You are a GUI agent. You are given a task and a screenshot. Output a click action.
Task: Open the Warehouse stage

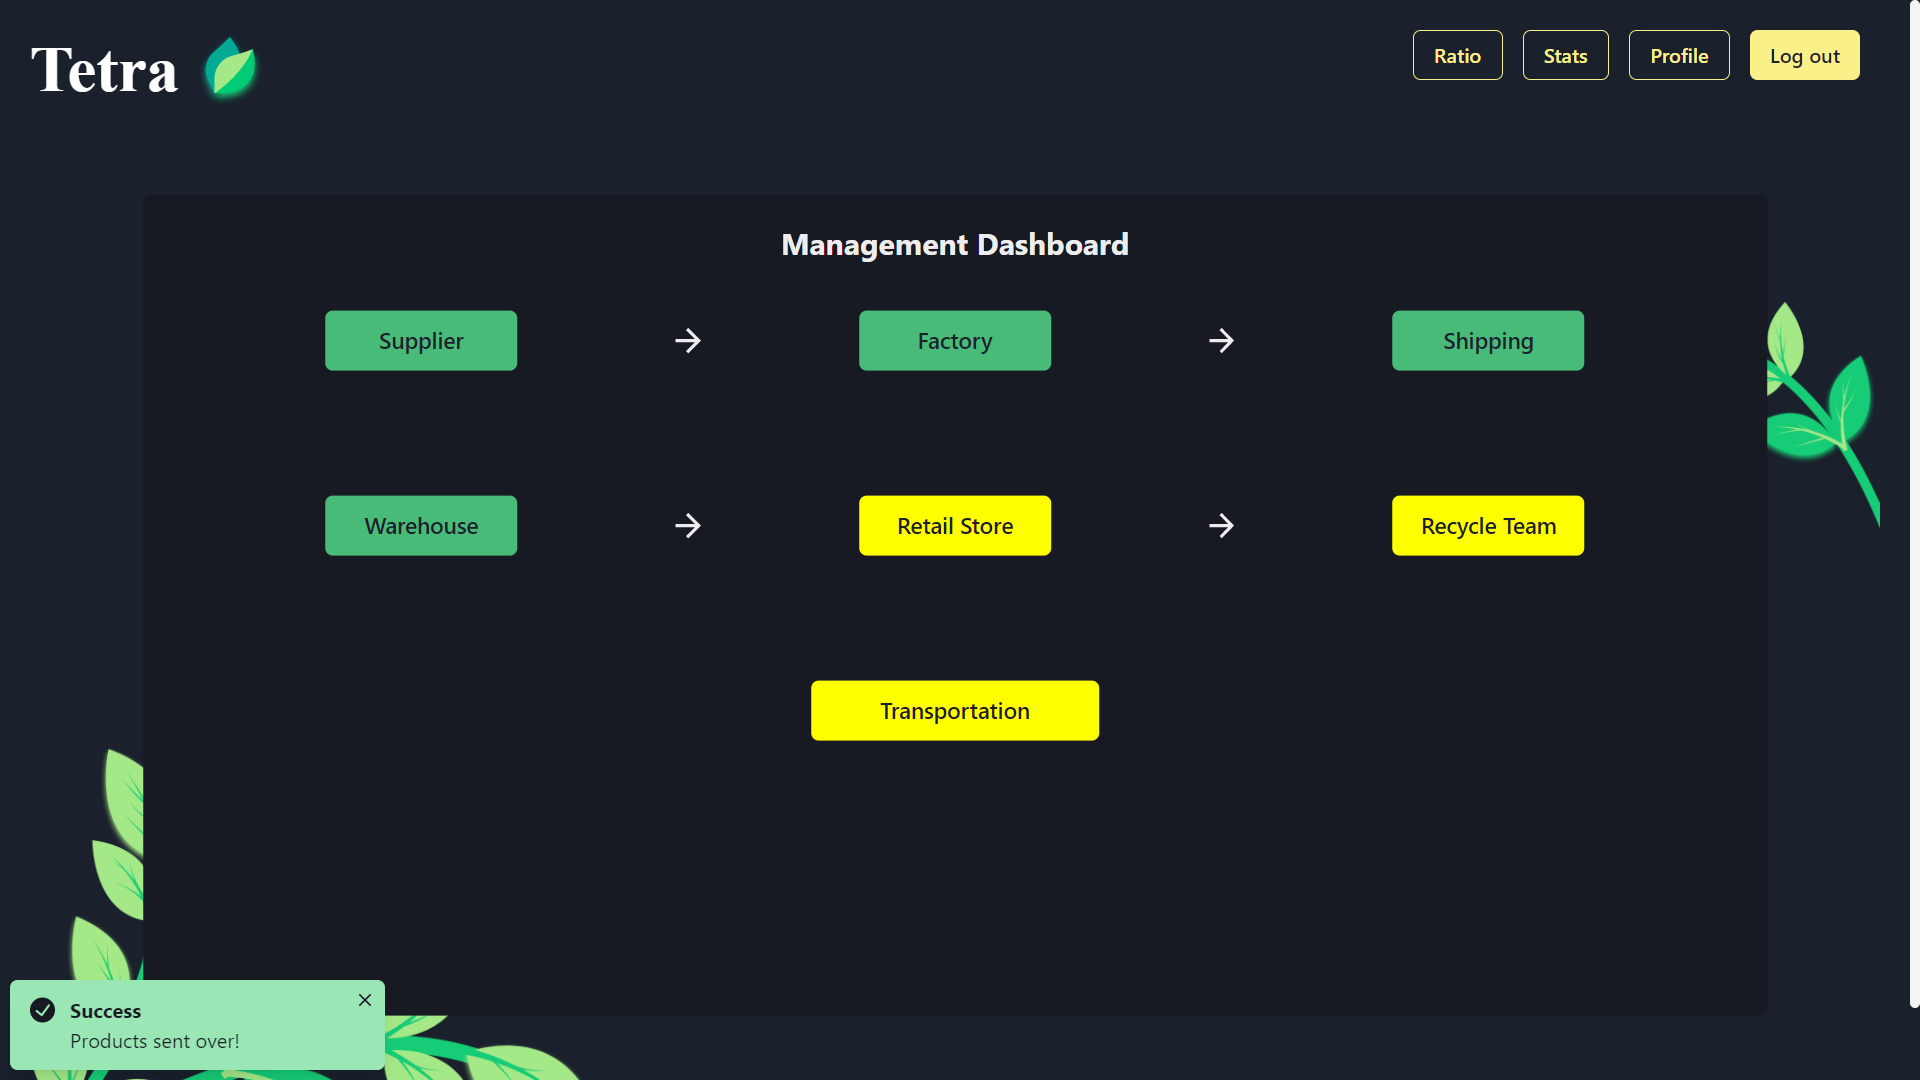pyautogui.click(x=421, y=526)
